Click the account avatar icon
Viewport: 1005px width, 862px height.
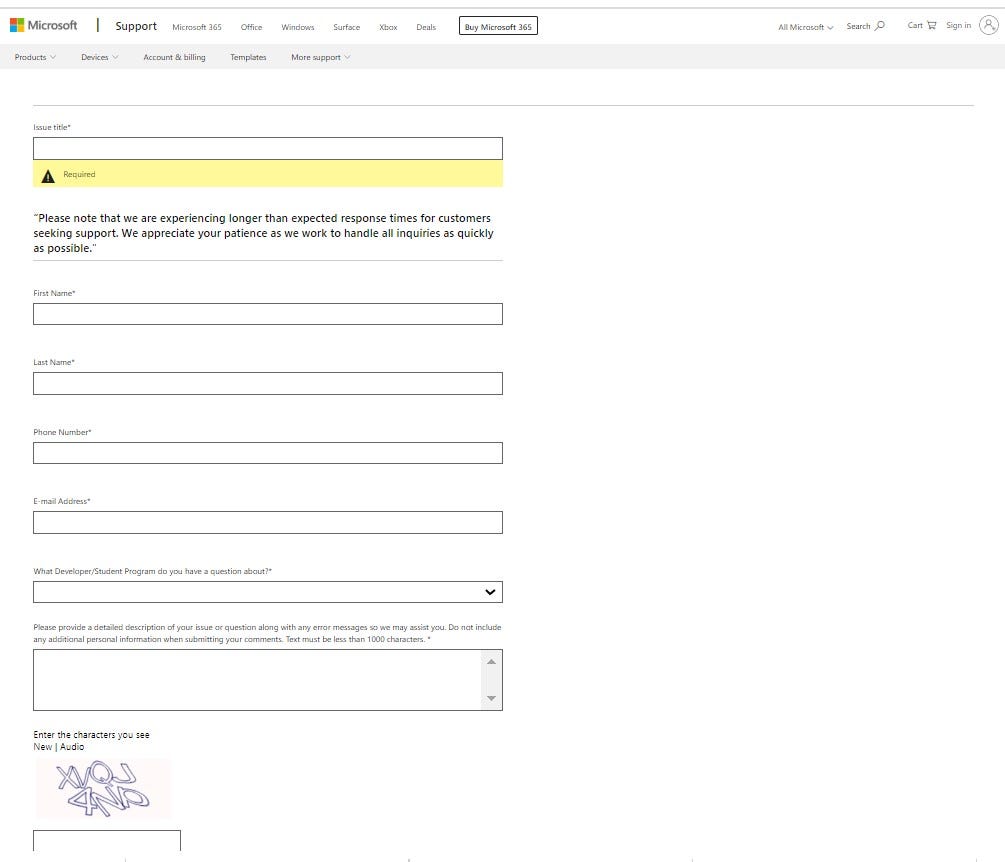(x=988, y=26)
